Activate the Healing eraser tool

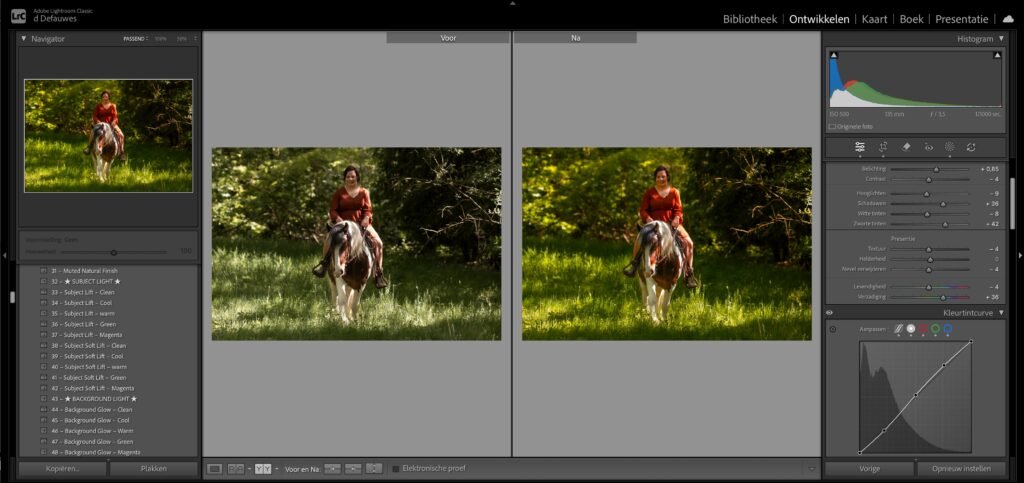[x=906, y=147]
